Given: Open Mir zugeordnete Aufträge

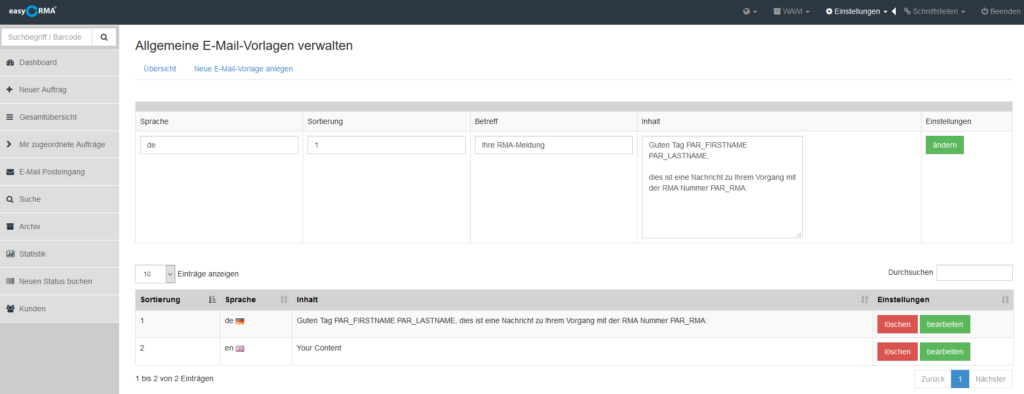Looking at the screenshot, I should [59, 144].
